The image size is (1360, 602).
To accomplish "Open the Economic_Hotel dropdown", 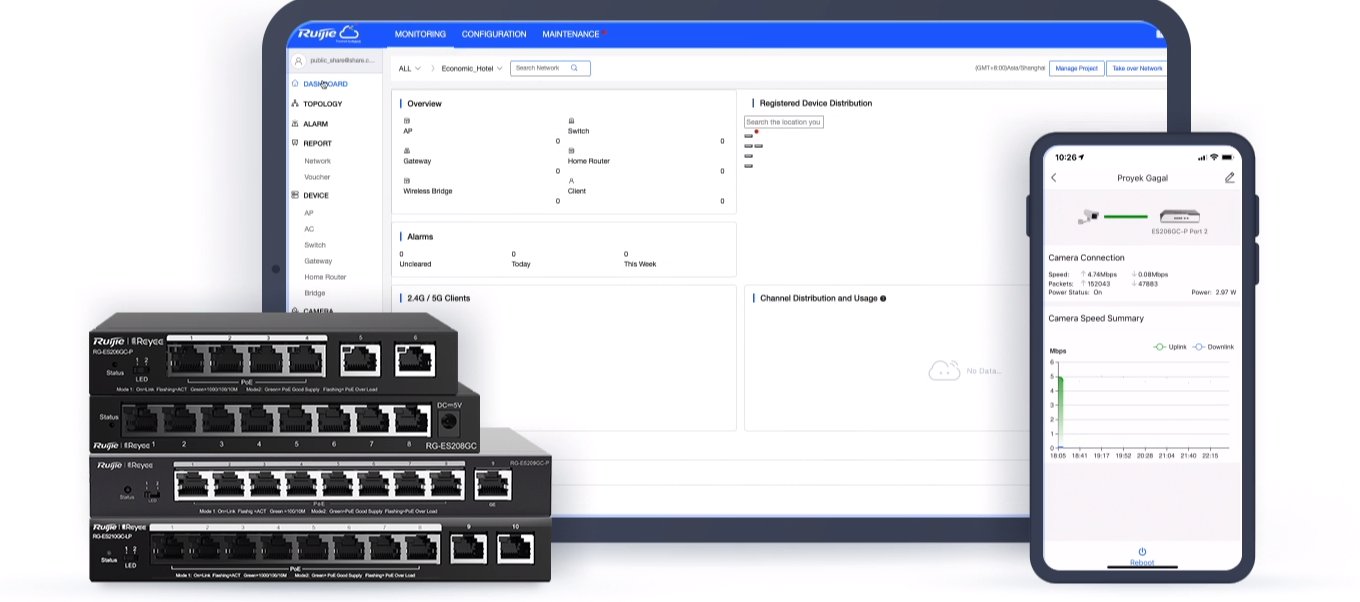I will point(472,69).
